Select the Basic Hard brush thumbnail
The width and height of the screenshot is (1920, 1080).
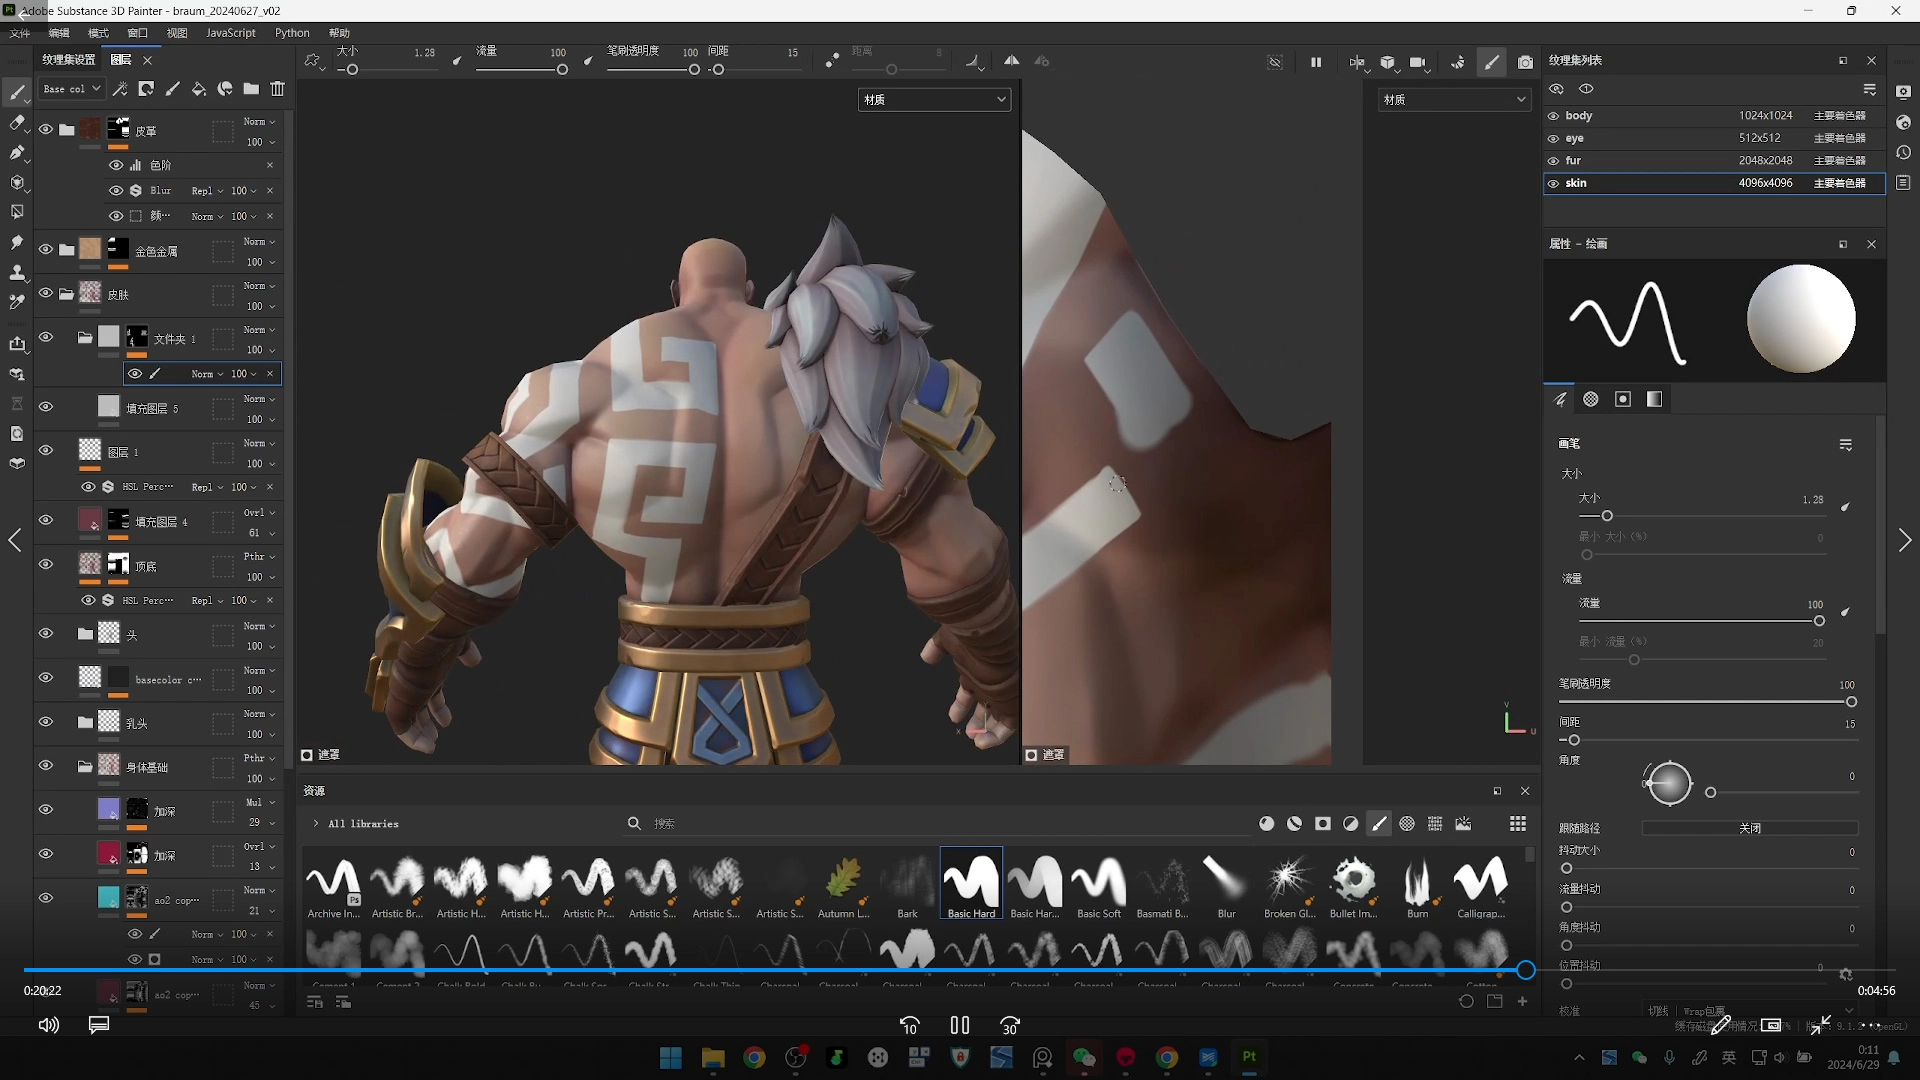pyautogui.click(x=971, y=882)
